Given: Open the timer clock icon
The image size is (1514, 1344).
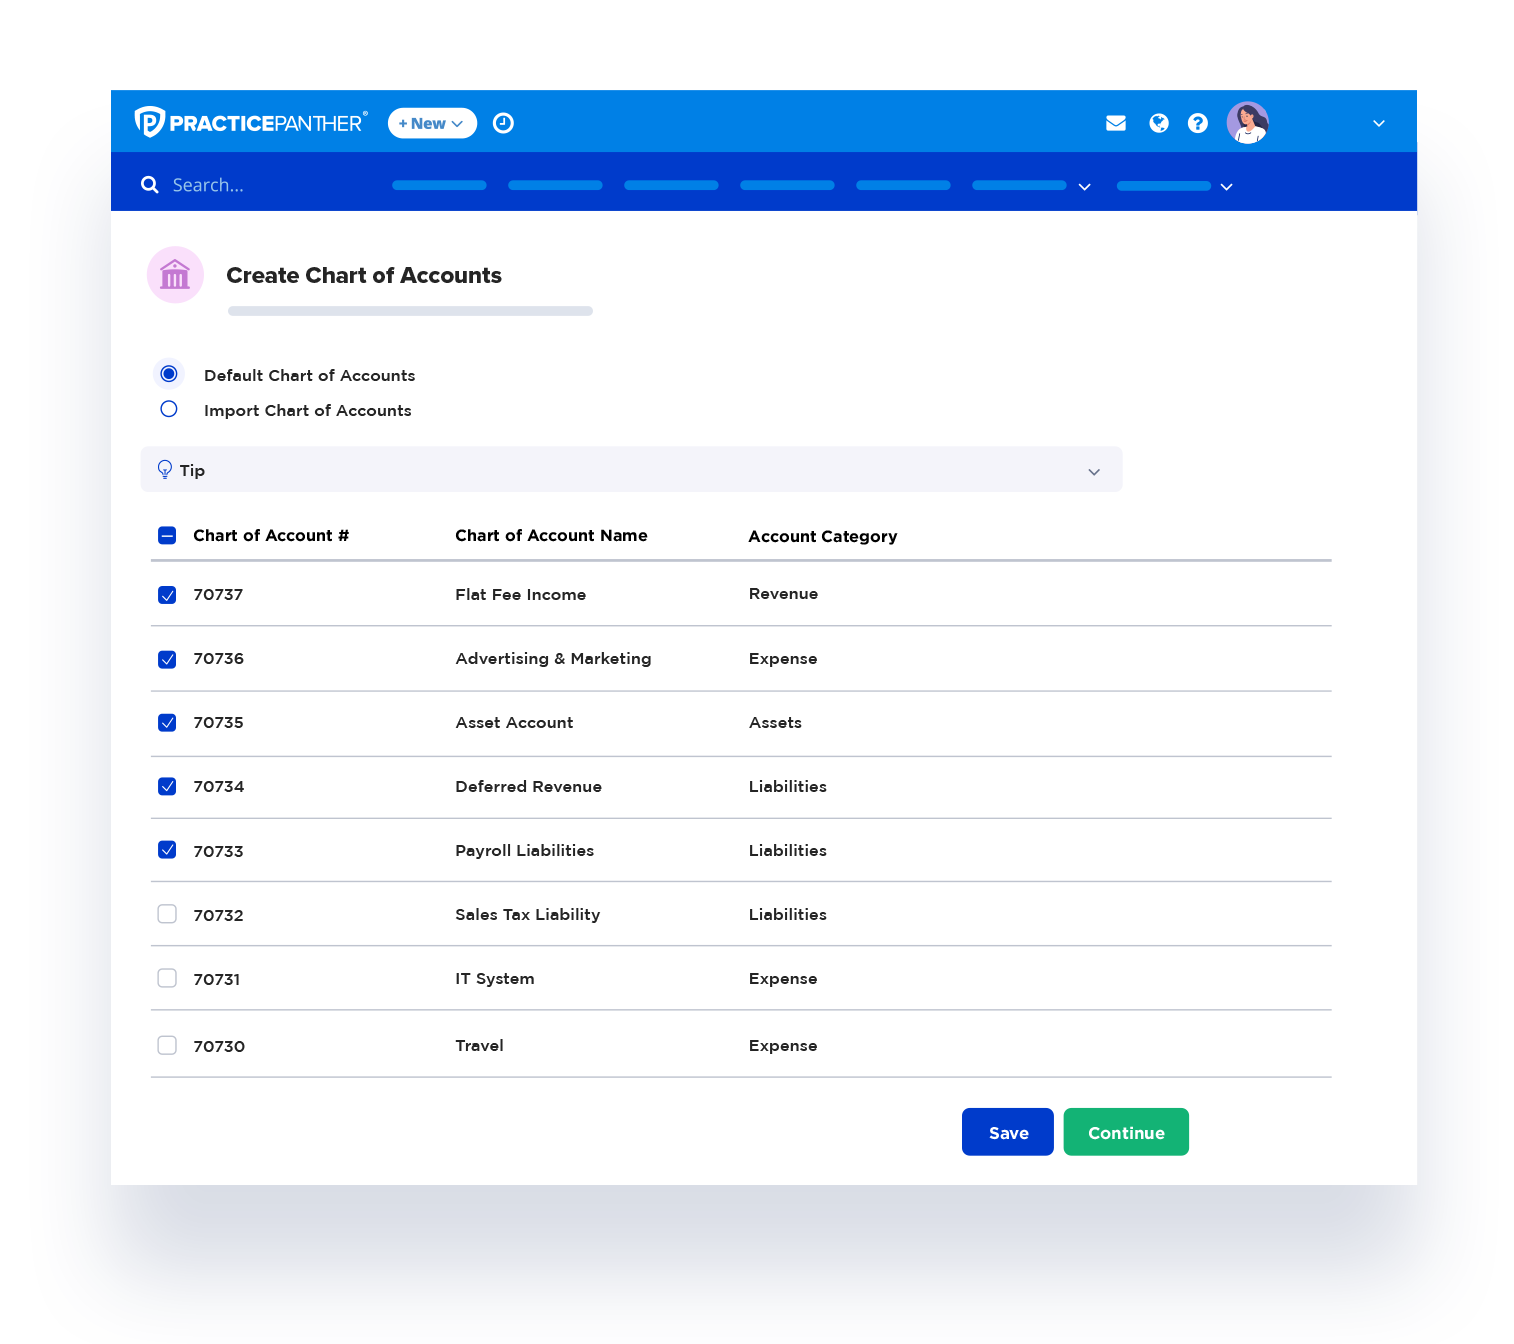Looking at the screenshot, I should coord(503,123).
